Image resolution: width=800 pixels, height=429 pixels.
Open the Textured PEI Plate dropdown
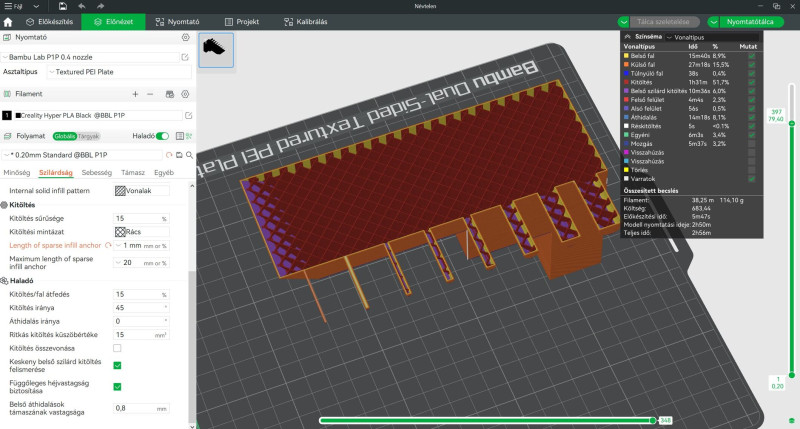pos(120,72)
